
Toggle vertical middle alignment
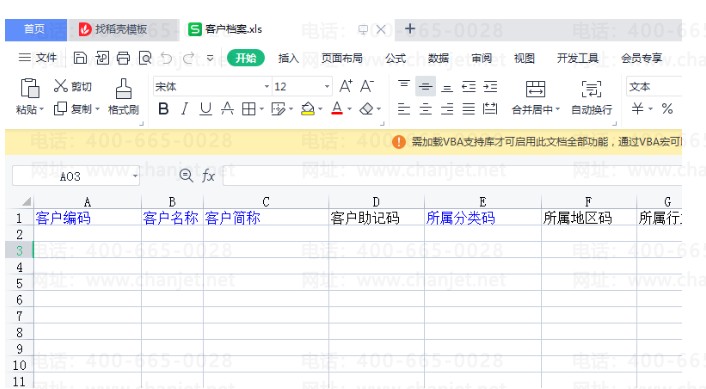425,86
